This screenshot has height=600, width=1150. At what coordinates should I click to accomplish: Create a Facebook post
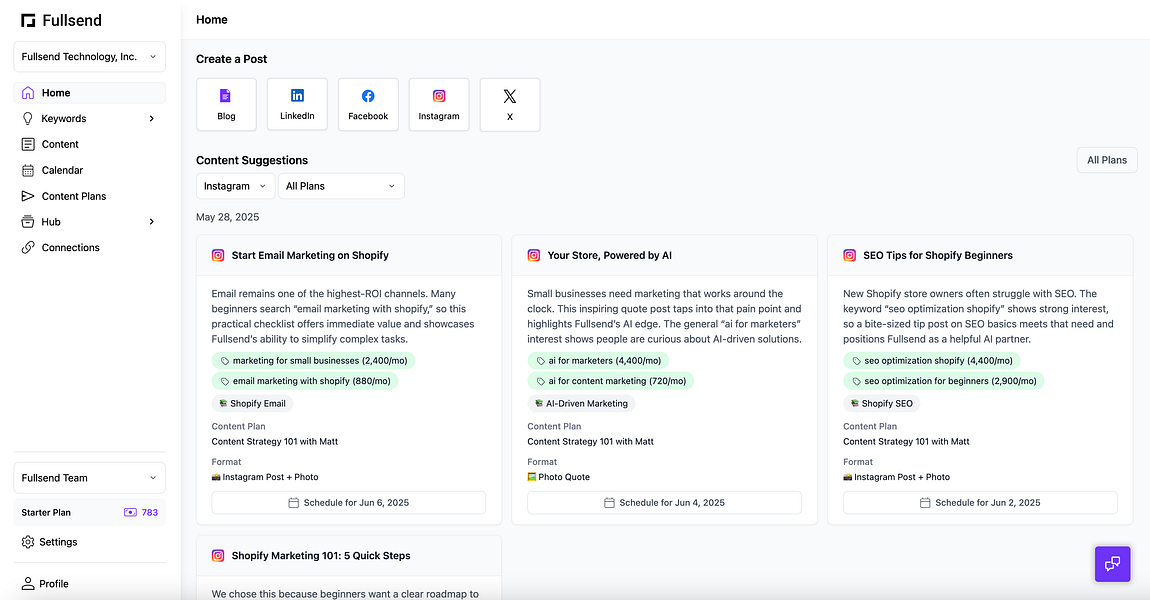point(368,105)
